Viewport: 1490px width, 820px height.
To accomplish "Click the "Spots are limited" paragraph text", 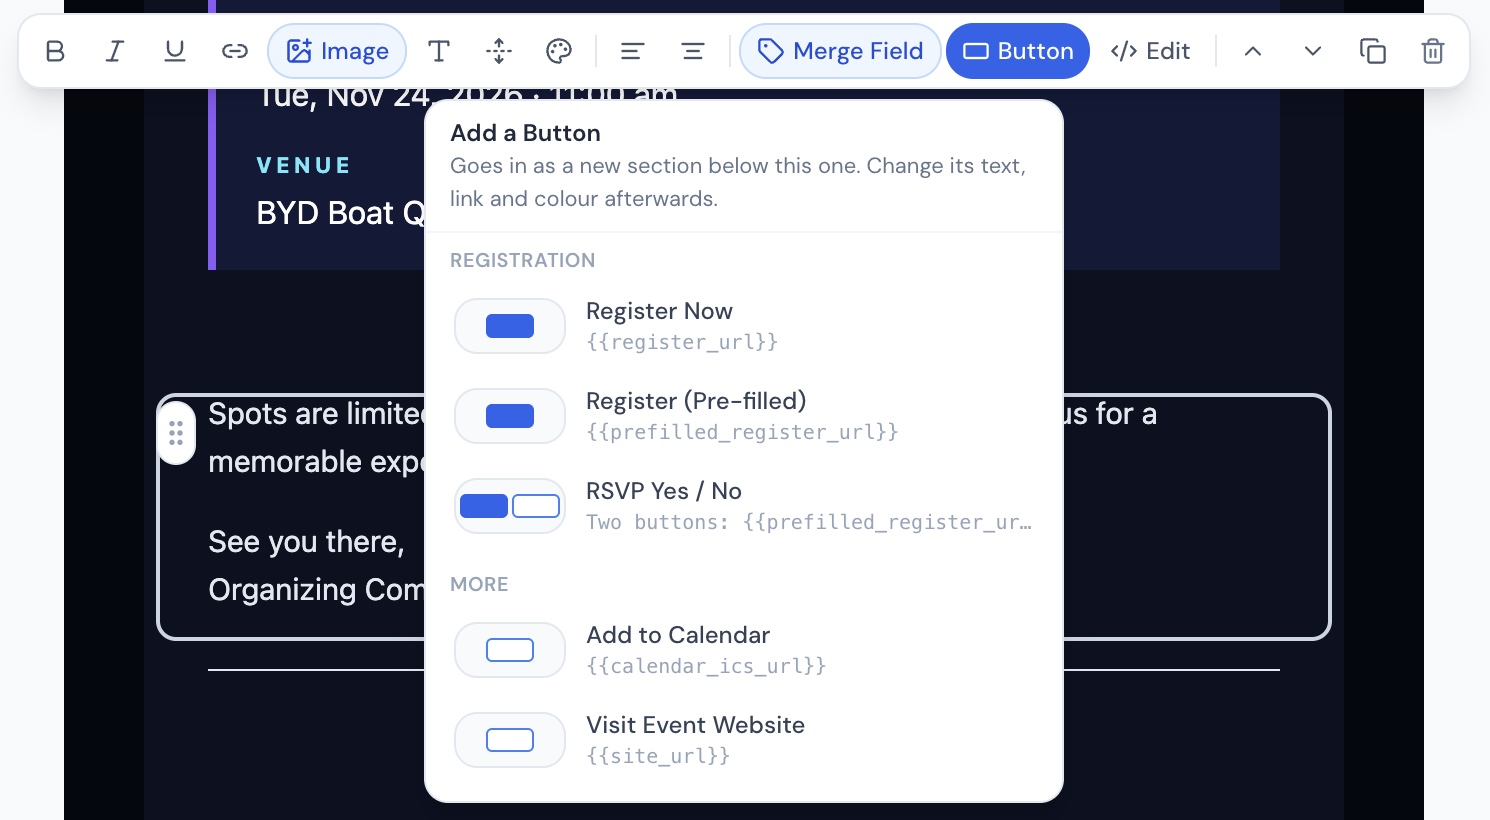I will pyautogui.click(x=316, y=414).
